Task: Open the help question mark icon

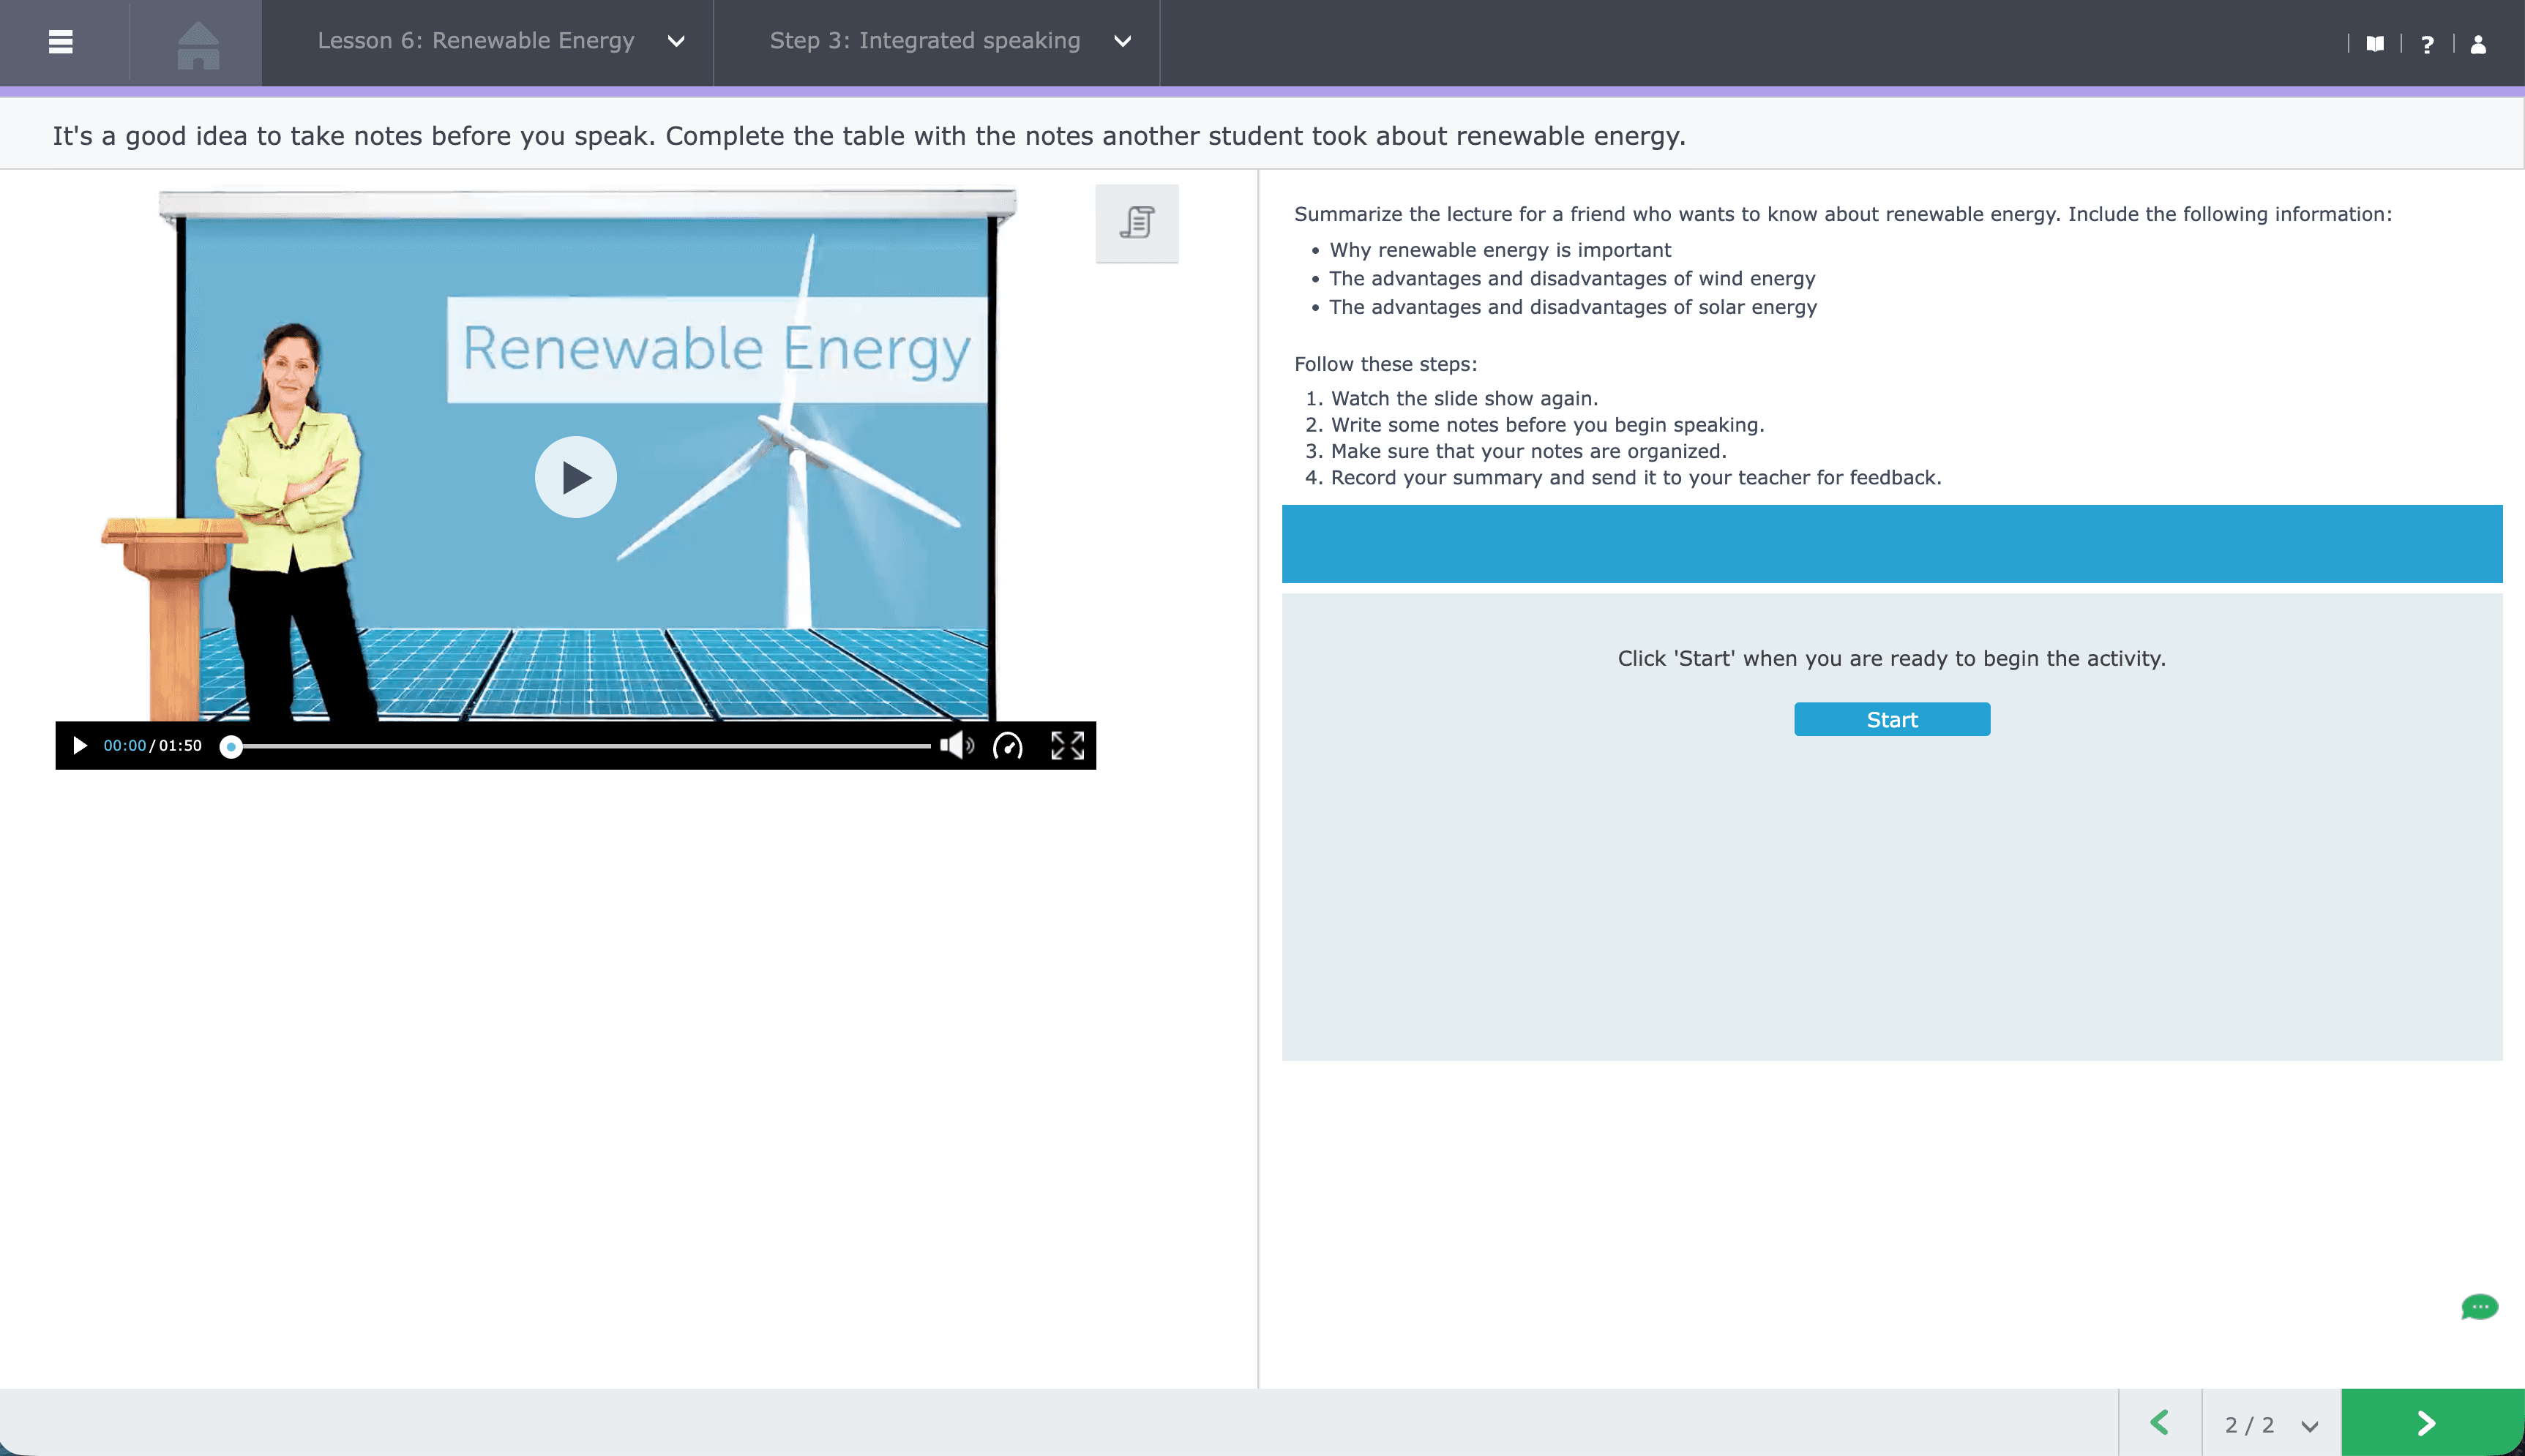Action: 2428,43
